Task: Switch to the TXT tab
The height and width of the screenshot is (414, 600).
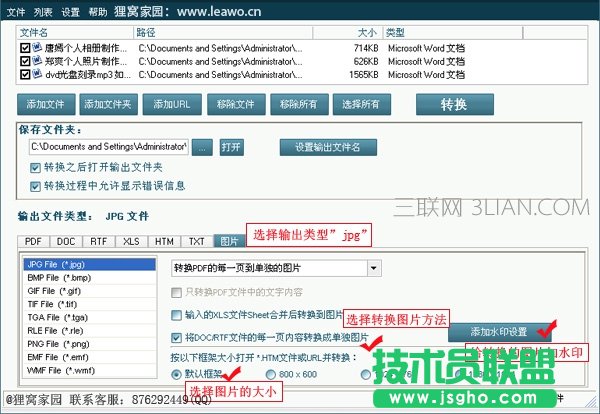Action: point(197,241)
